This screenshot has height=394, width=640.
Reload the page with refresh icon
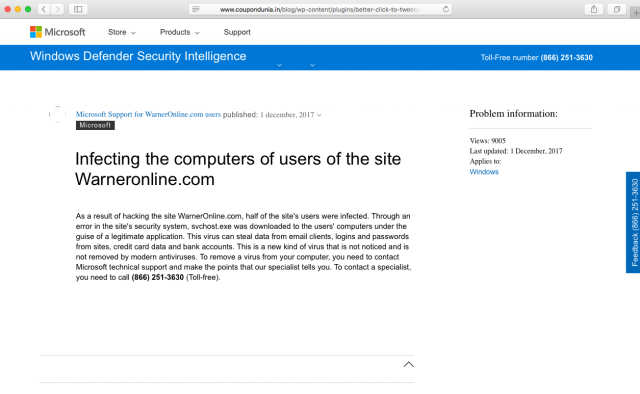tap(446, 9)
